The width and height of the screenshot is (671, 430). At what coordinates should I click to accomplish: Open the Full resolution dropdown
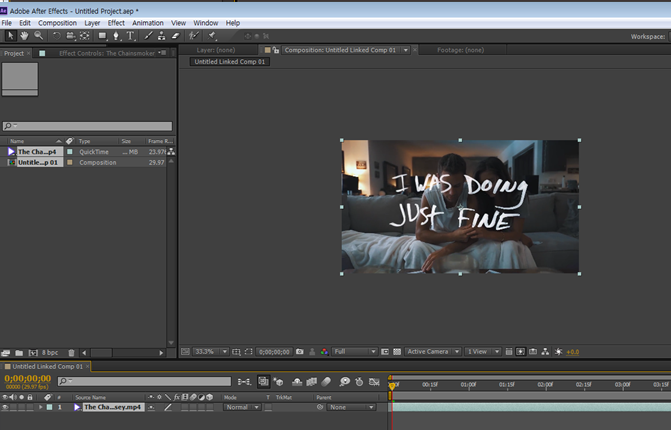pos(355,352)
